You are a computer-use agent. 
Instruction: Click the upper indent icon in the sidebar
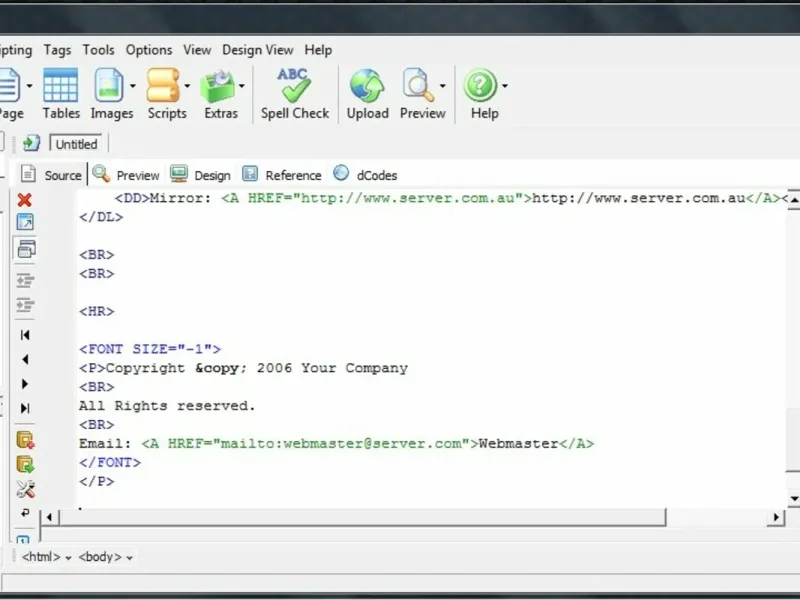[x=25, y=280]
